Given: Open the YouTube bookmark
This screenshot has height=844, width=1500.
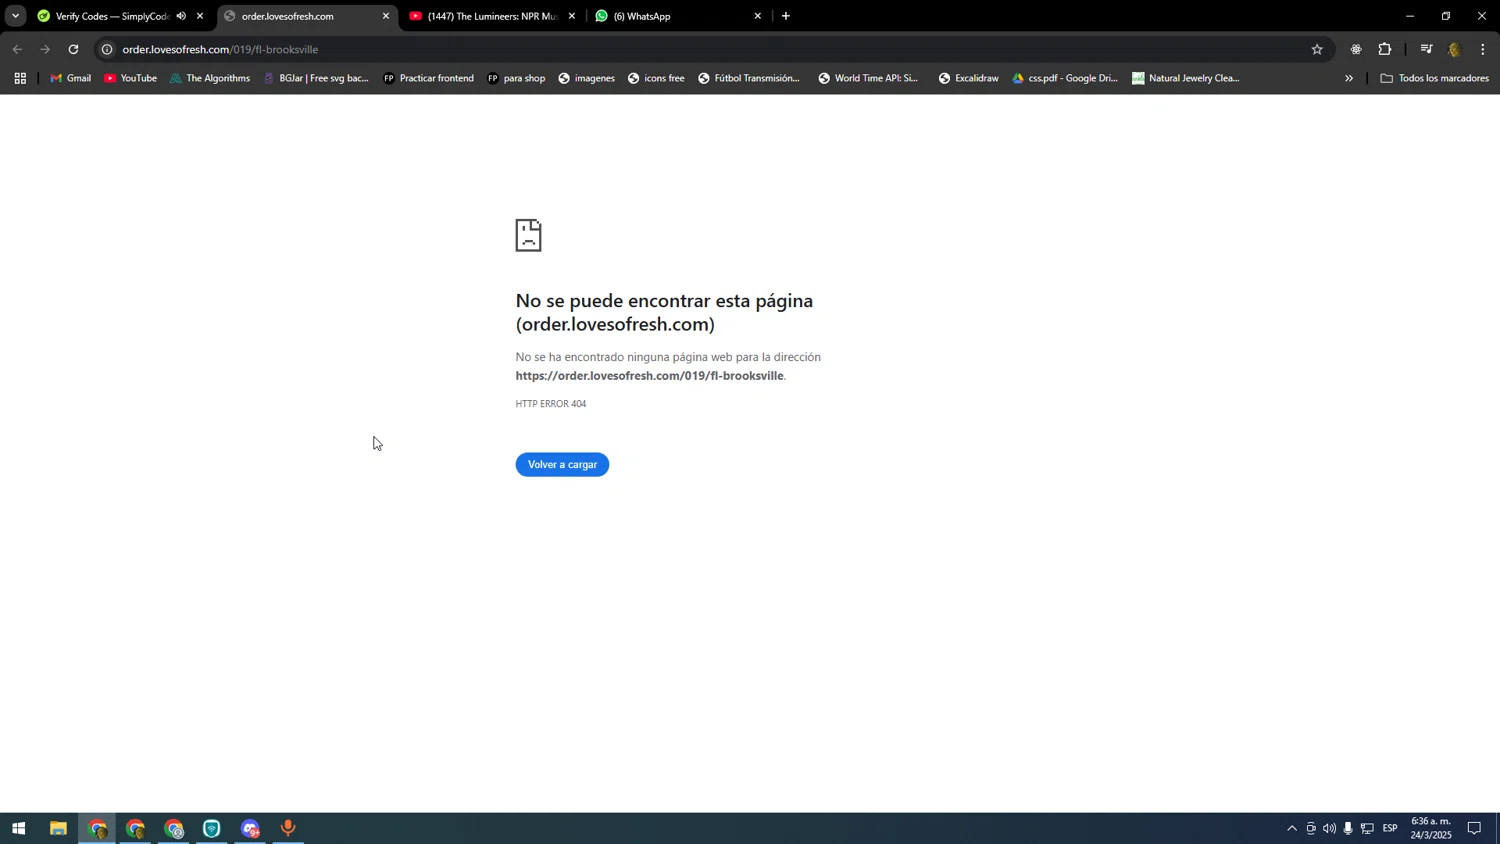Looking at the screenshot, I should (x=131, y=78).
